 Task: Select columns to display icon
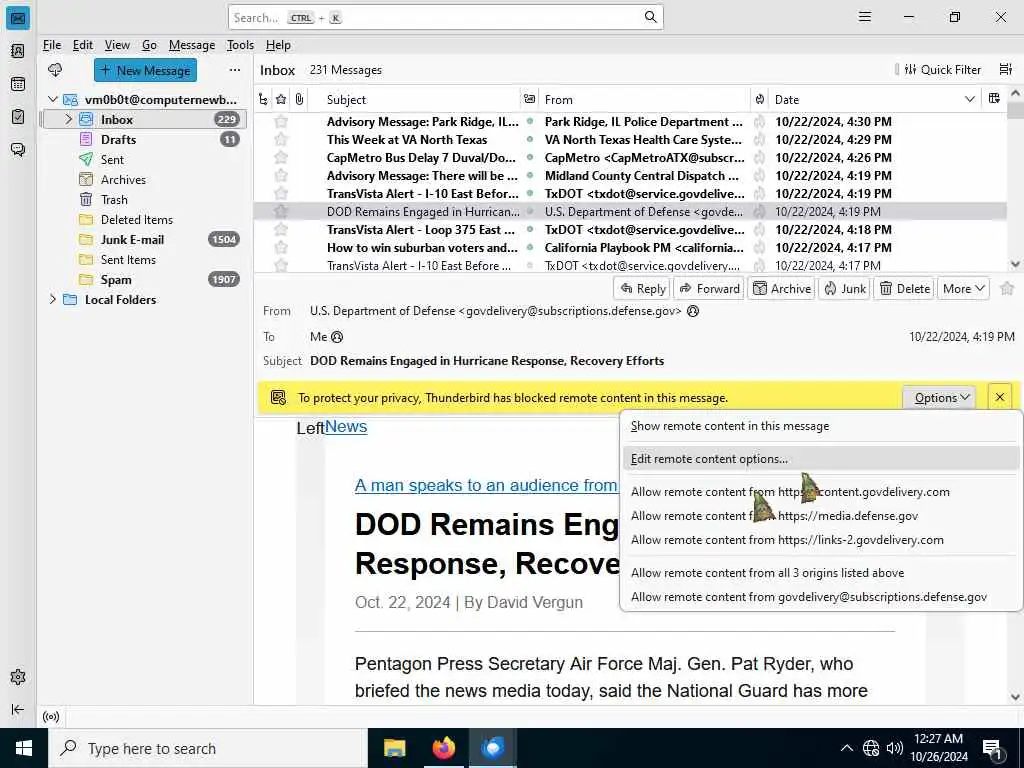coord(994,99)
